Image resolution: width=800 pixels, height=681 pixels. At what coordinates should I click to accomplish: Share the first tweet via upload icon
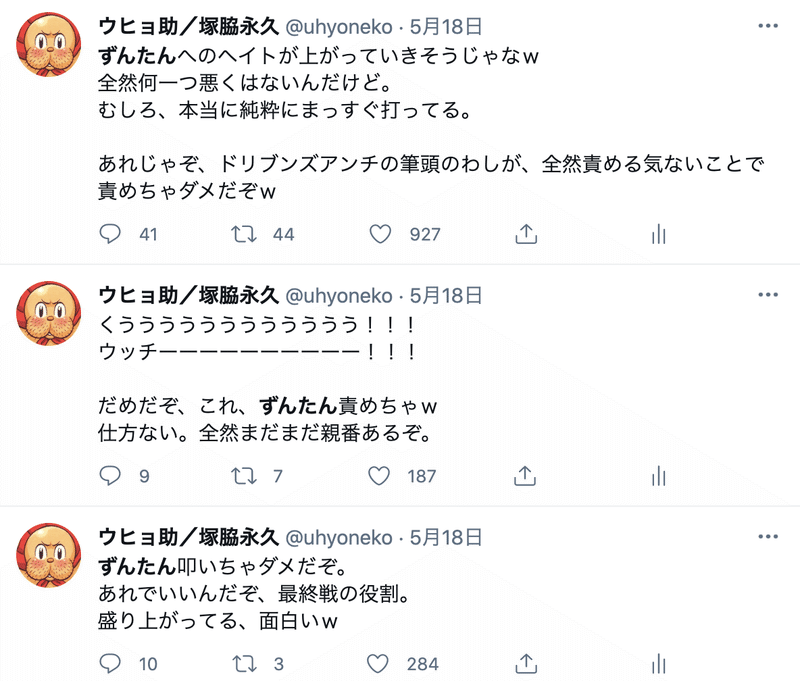click(x=526, y=234)
